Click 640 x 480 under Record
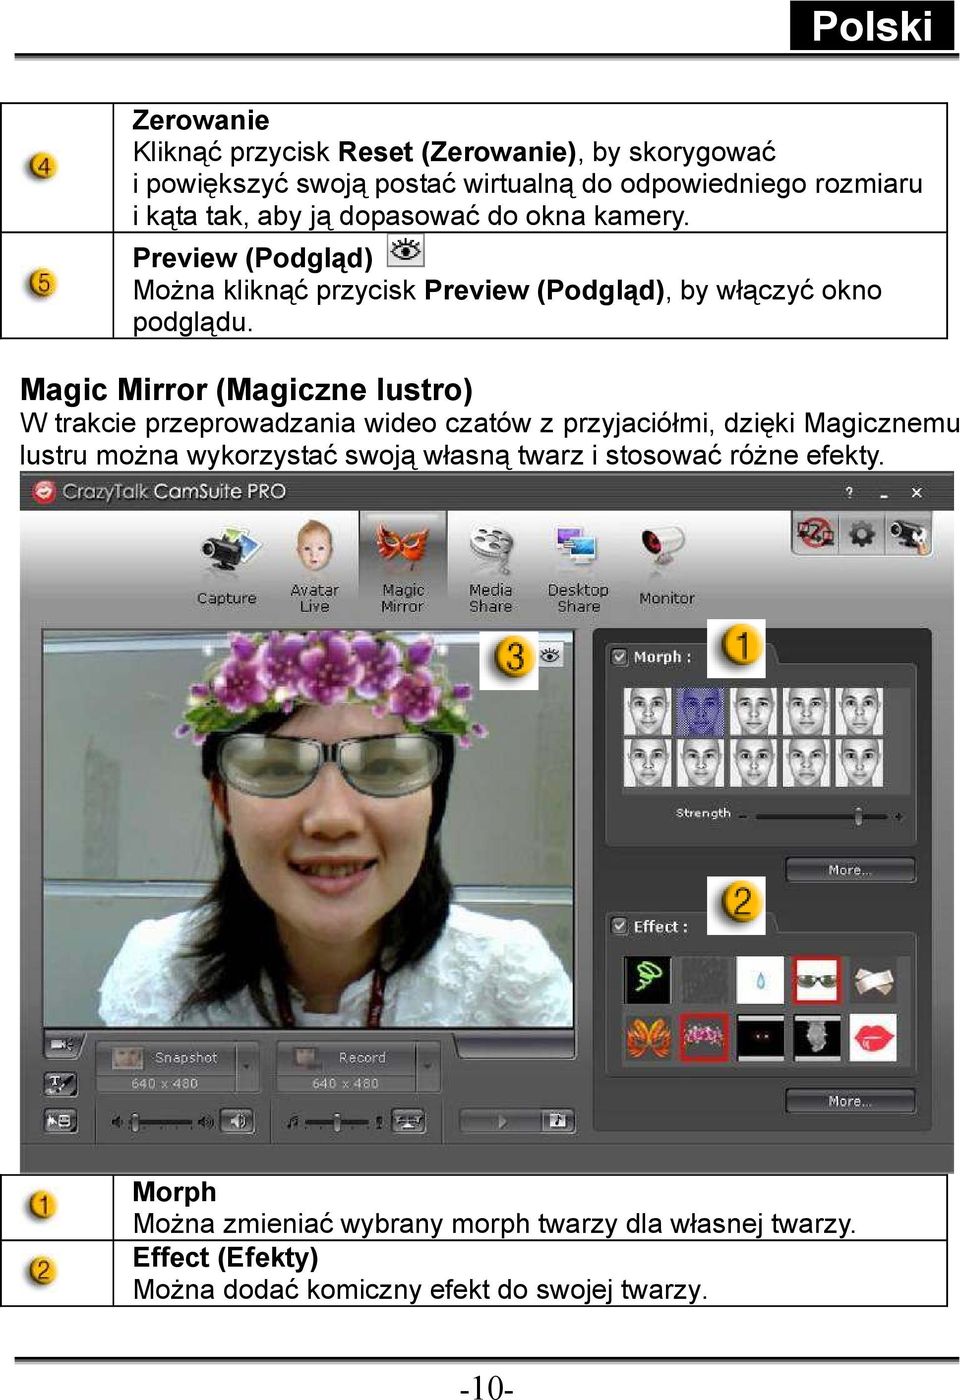Viewport: 960px width, 1400px height. click(345, 1083)
